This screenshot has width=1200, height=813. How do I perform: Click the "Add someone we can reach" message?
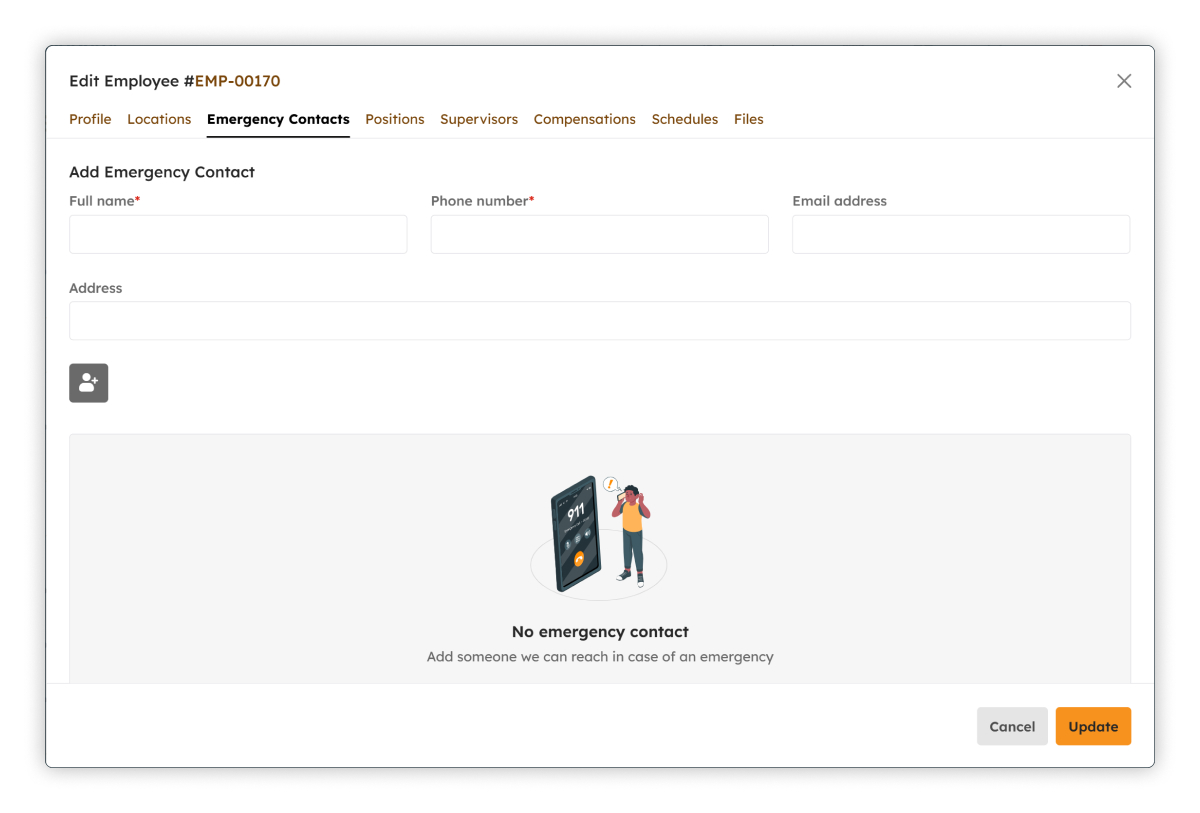coord(600,657)
